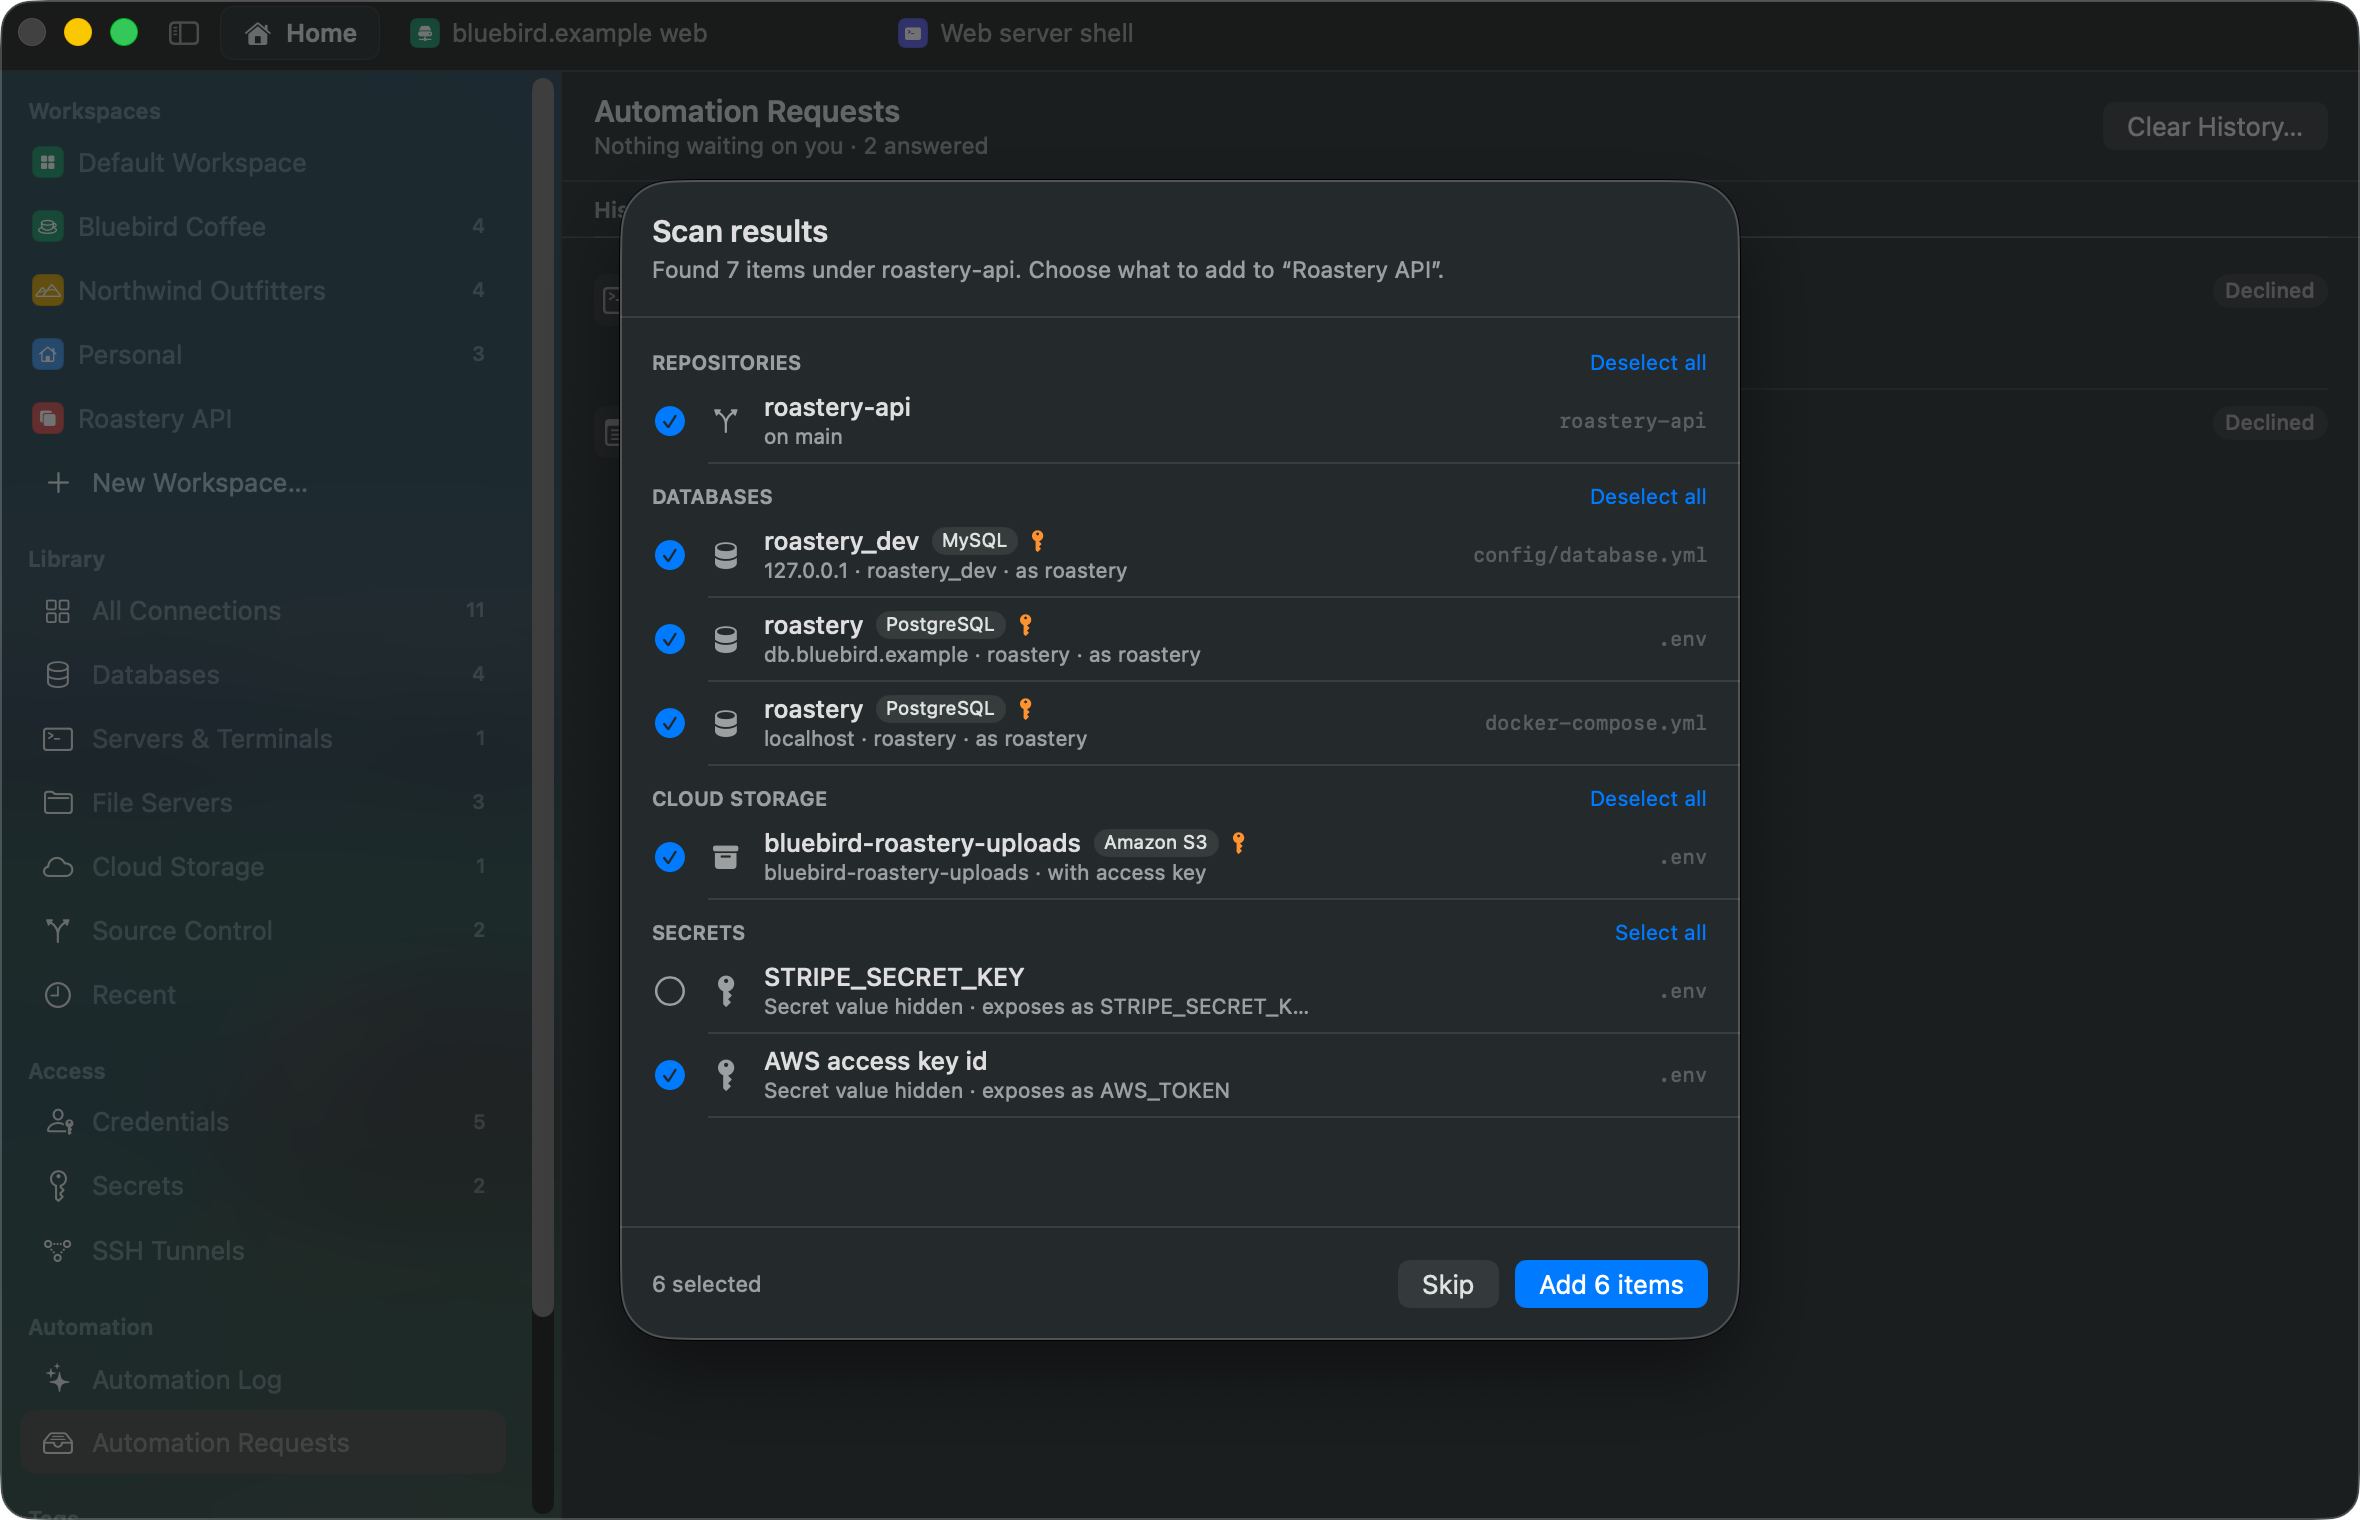Click Deselect all for Cloud Storage
Viewport: 2360px width, 1520px height.
pyautogui.click(x=1647, y=798)
